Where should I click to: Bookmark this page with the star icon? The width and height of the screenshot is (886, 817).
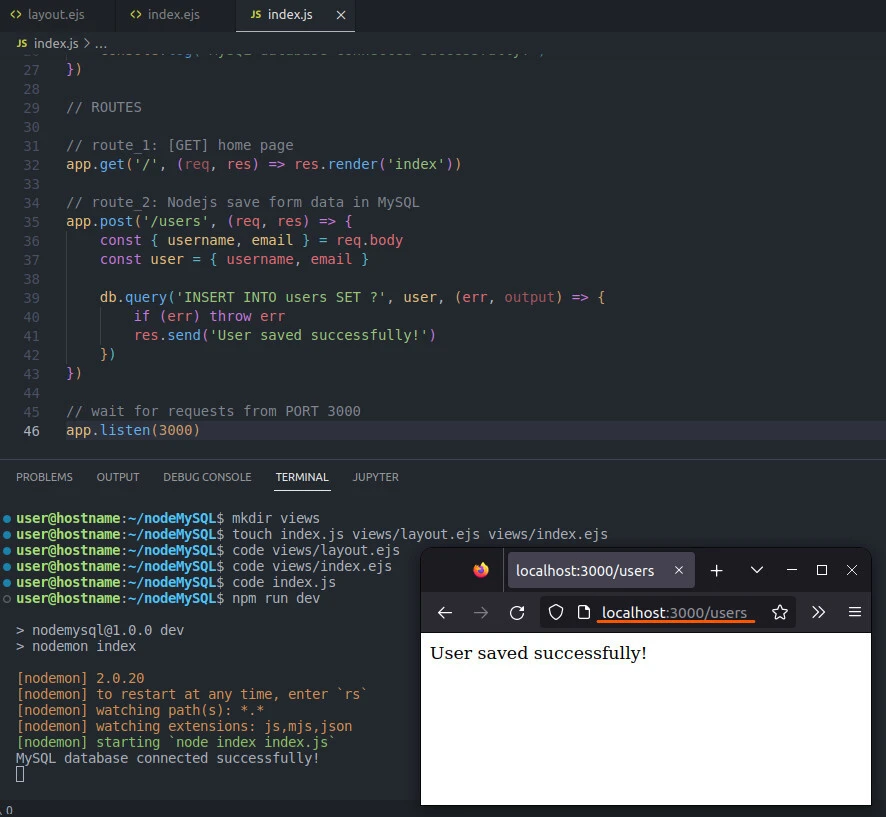tap(780, 612)
